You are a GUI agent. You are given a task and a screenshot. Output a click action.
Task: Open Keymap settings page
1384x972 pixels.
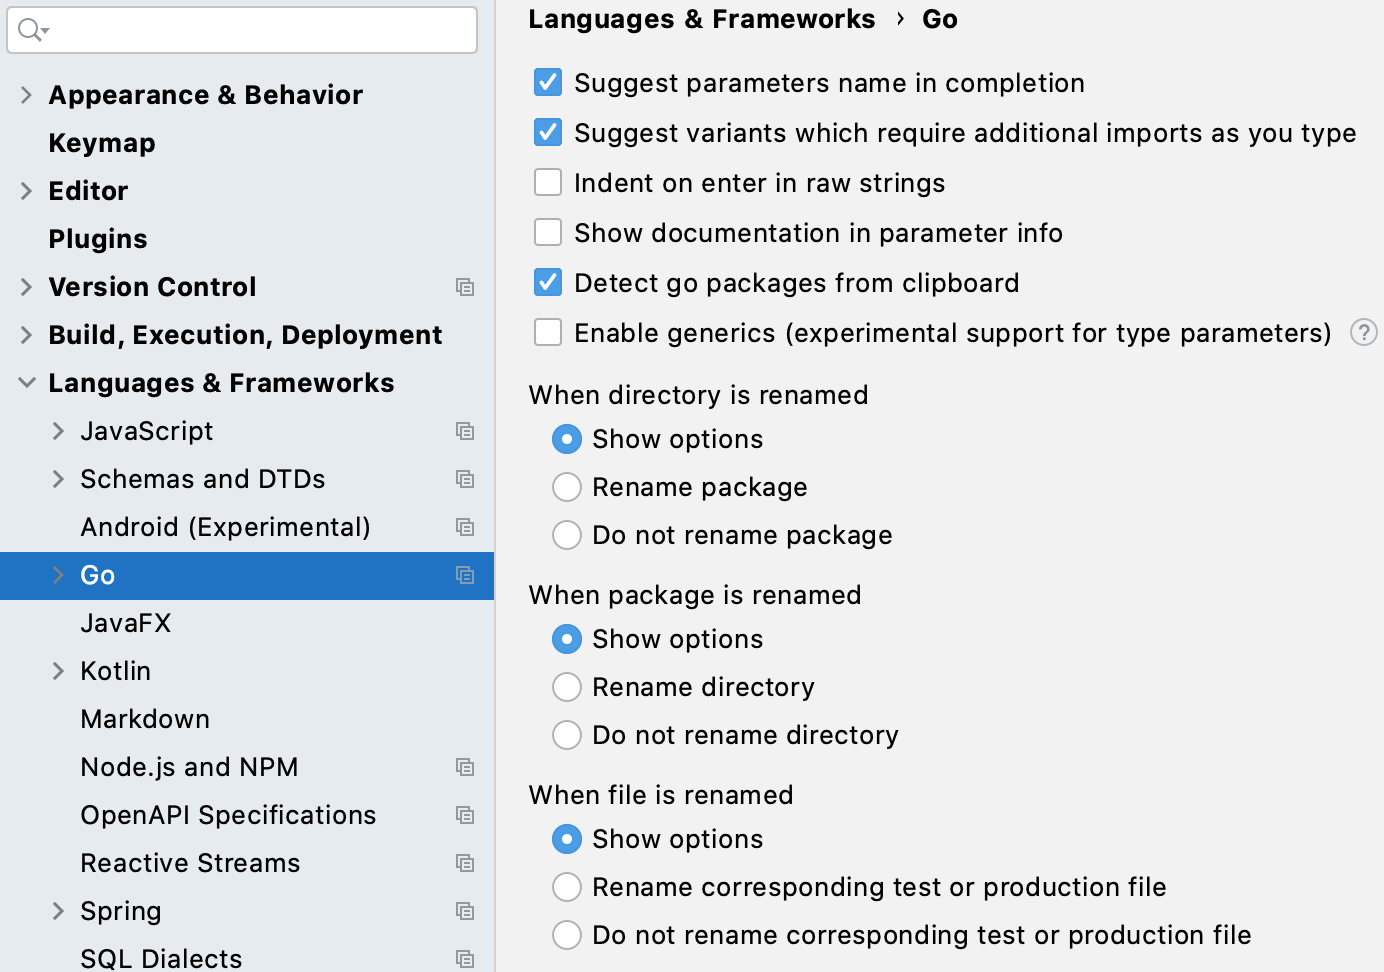pos(102,143)
